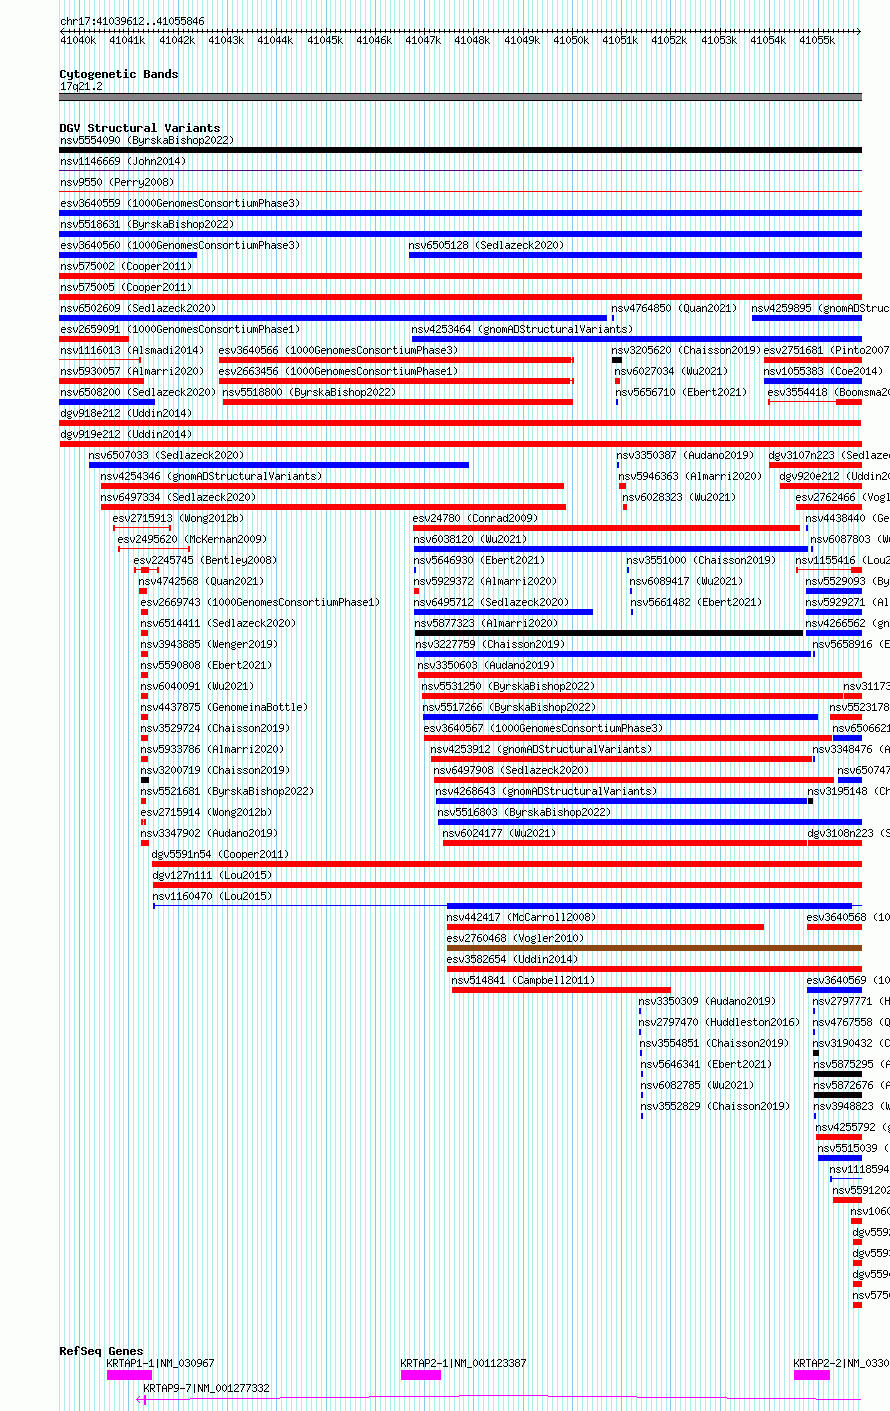Click nsv3551000 (Chaisson2019) variant label
The width and height of the screenshot is (890, 1411).
(x=701, y=560)
